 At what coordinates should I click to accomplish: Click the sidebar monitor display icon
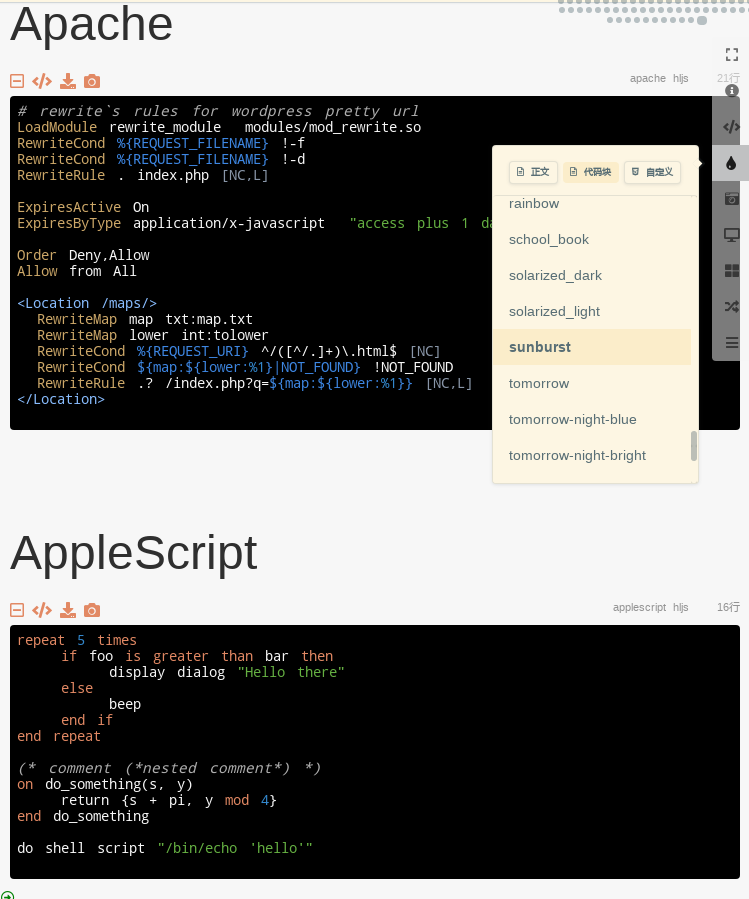pos(731,235)
